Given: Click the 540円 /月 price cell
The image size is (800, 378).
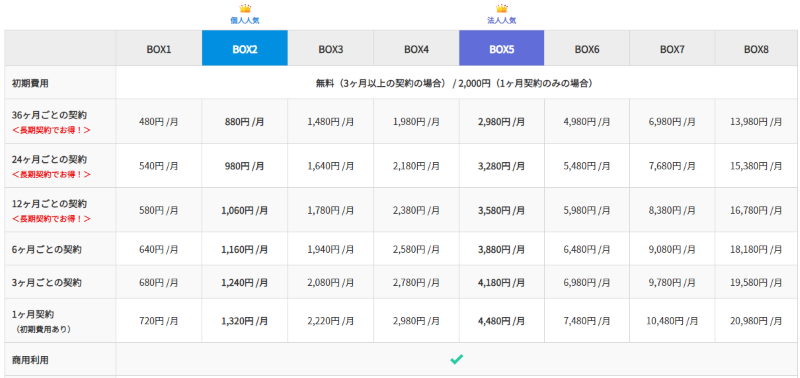Looking at the screenshot, I should [159, 166].
